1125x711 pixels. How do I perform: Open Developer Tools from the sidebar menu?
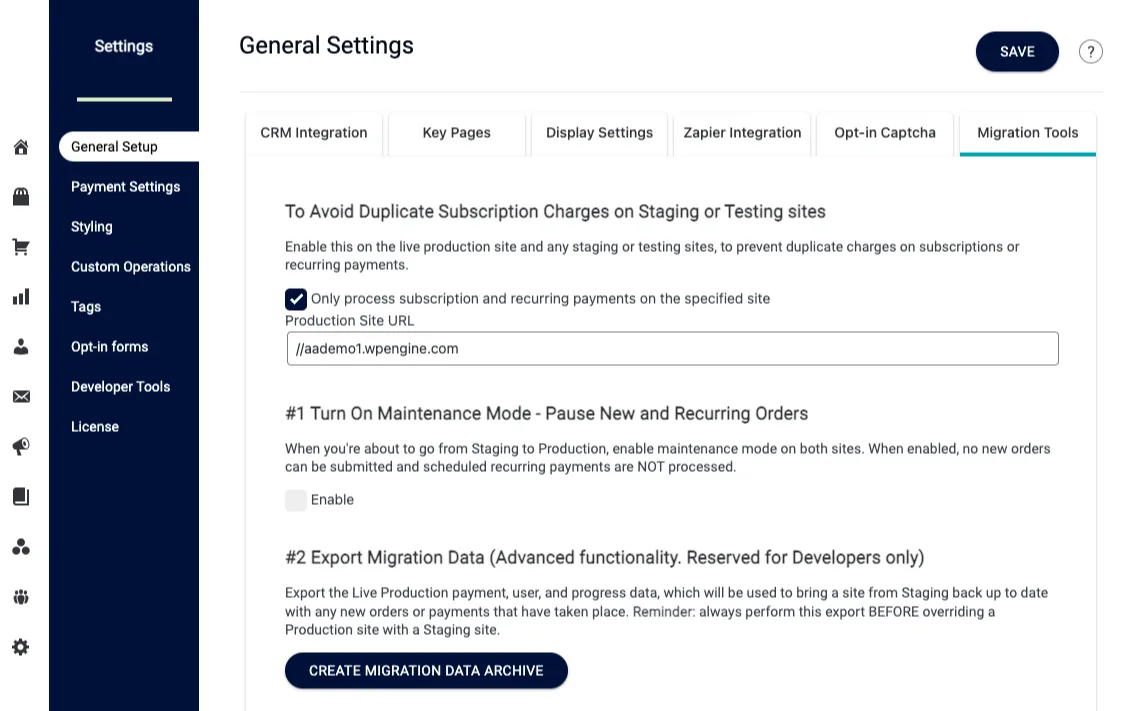coord(120,387)
